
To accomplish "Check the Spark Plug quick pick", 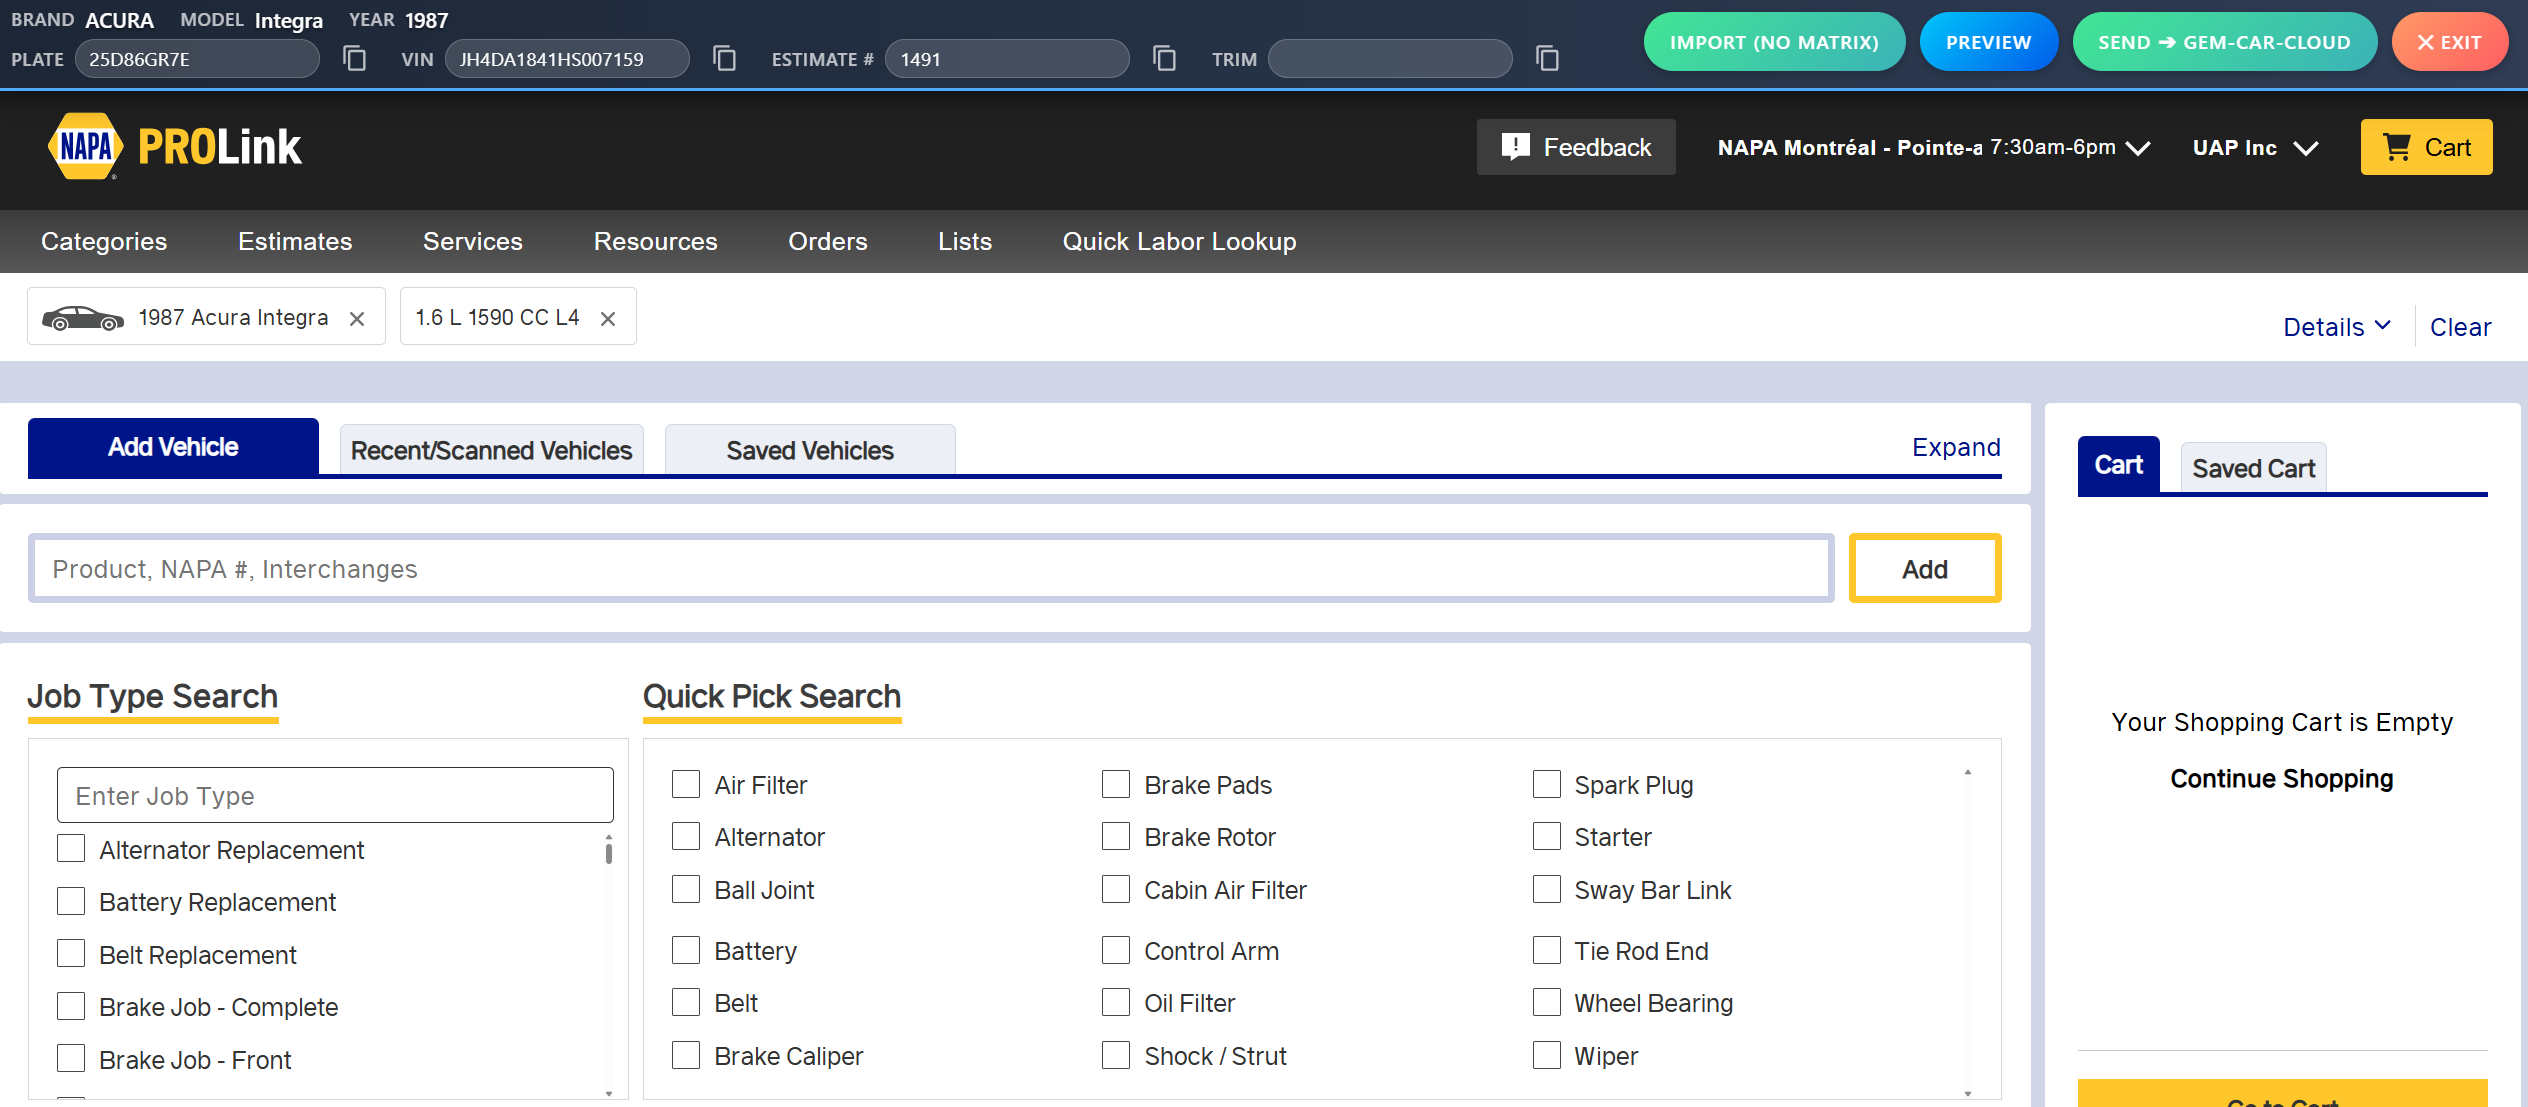I will tap(1547, 784).
